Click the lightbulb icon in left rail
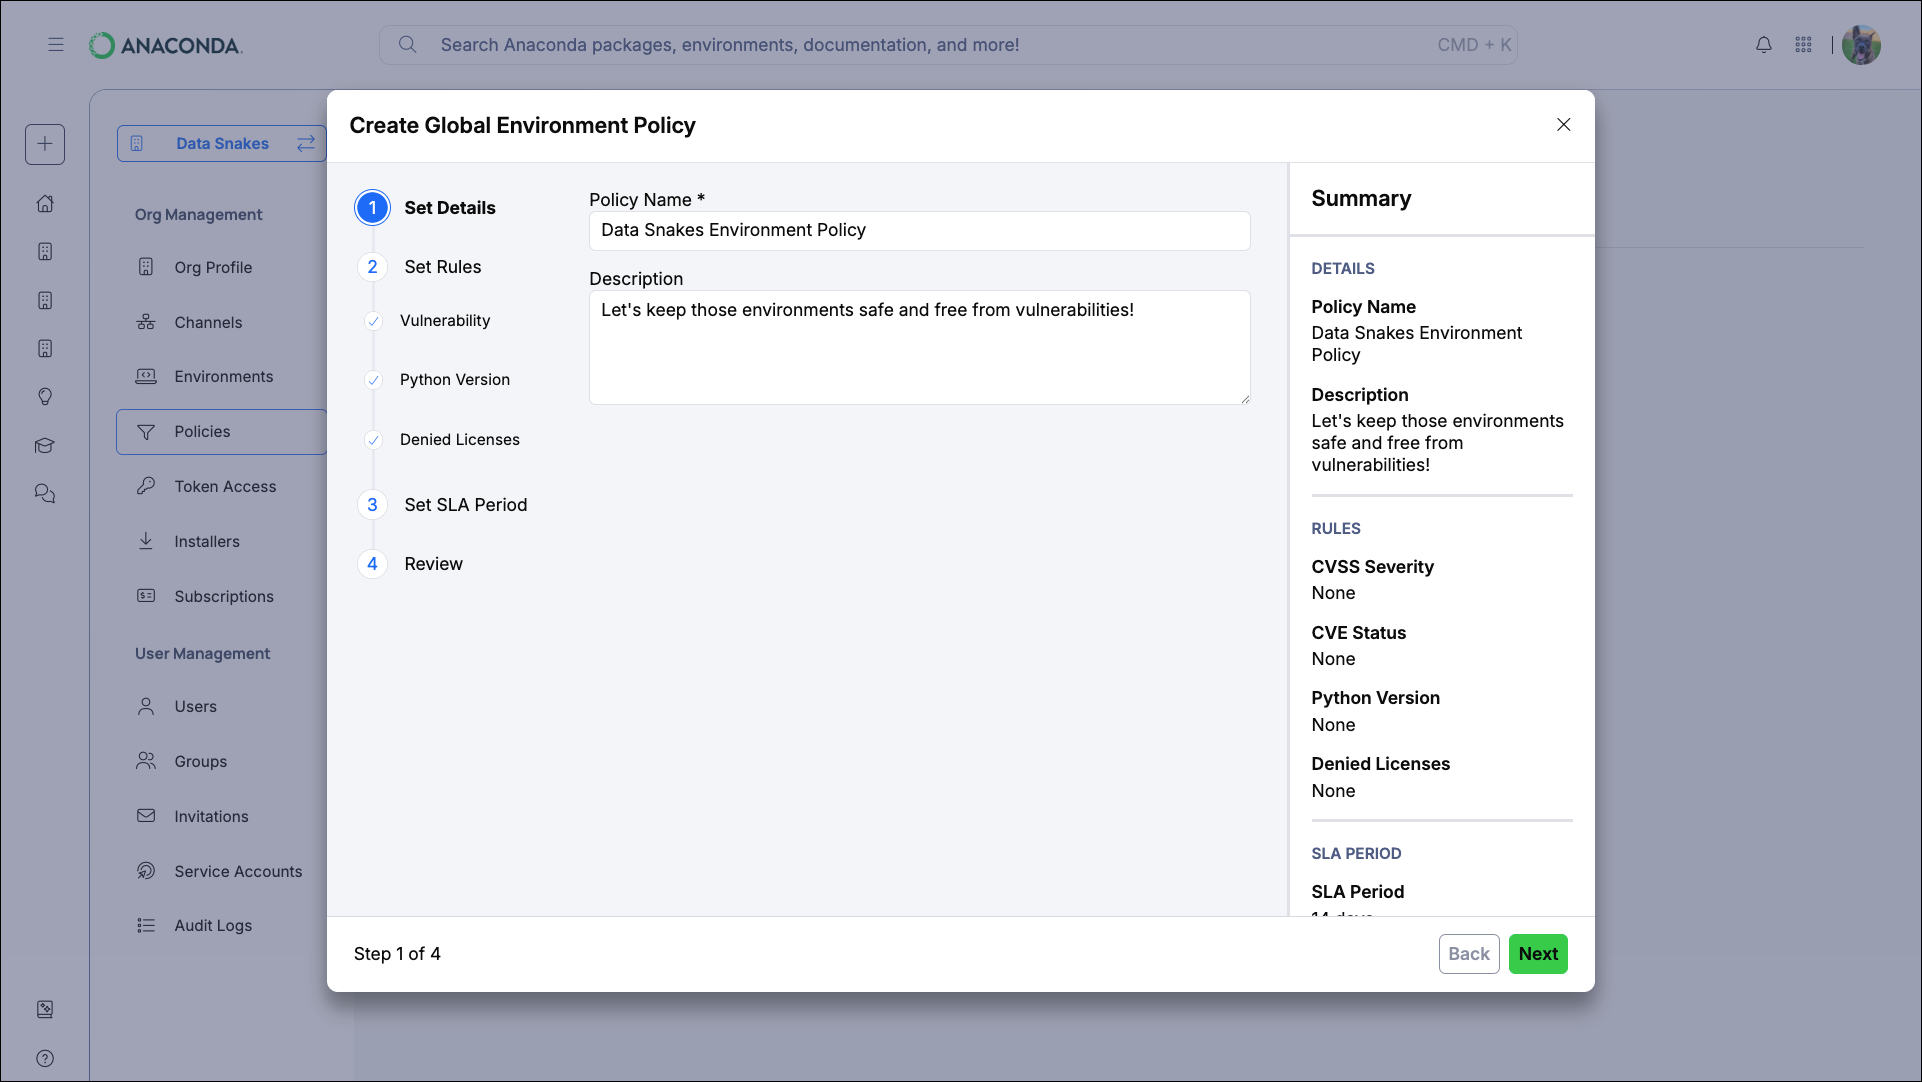 (45, 397)
